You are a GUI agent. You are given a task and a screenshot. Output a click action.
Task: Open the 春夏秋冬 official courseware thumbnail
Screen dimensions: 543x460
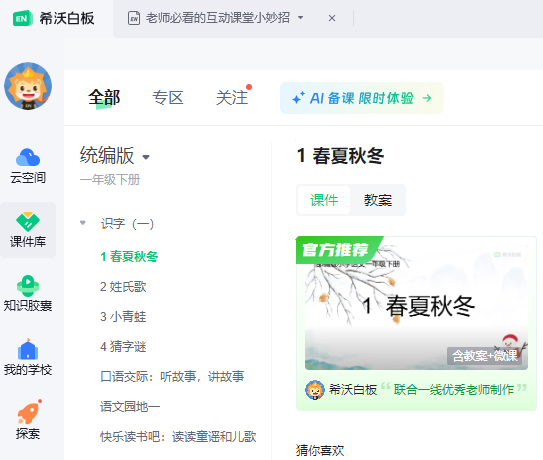click(x=416, y=303)
